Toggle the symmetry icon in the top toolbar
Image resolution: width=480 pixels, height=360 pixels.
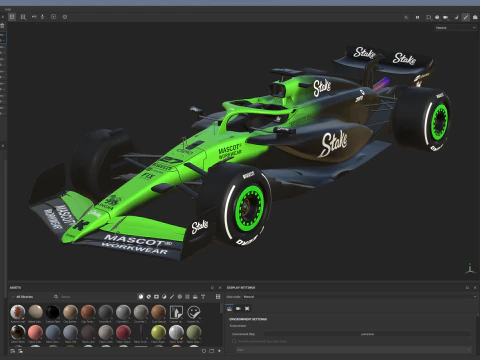[x=34, y=17]
